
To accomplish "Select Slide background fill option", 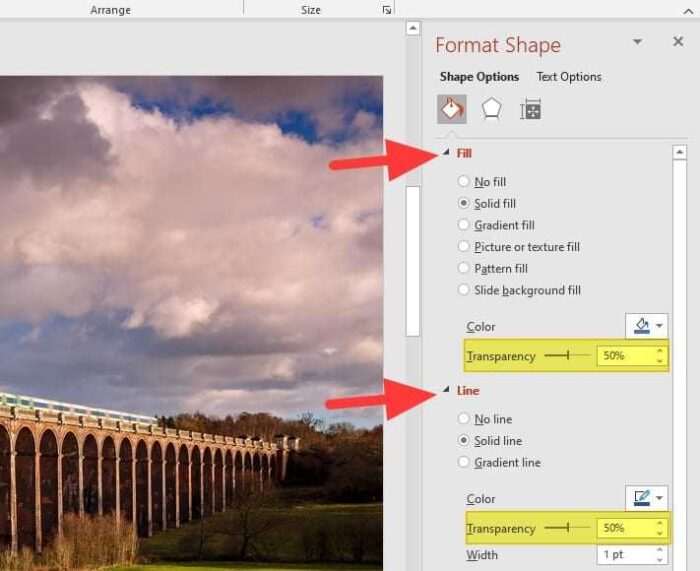I will pyautogui.click(x=520, y=290).
